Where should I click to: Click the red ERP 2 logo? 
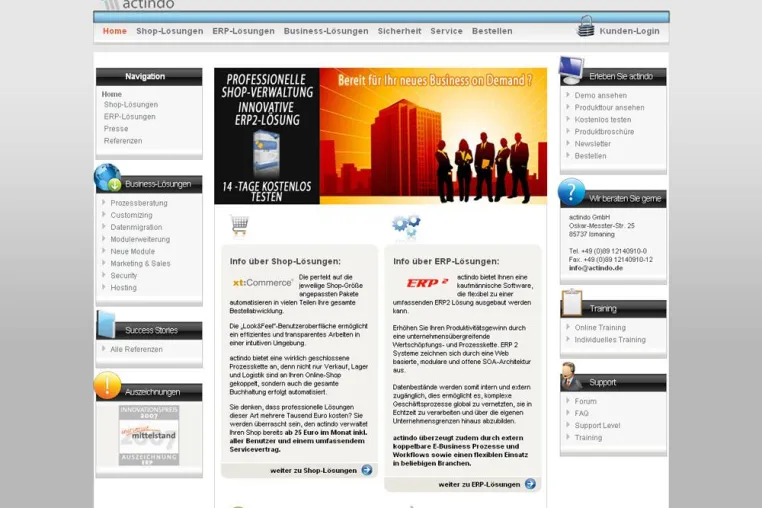coord(427,282)
